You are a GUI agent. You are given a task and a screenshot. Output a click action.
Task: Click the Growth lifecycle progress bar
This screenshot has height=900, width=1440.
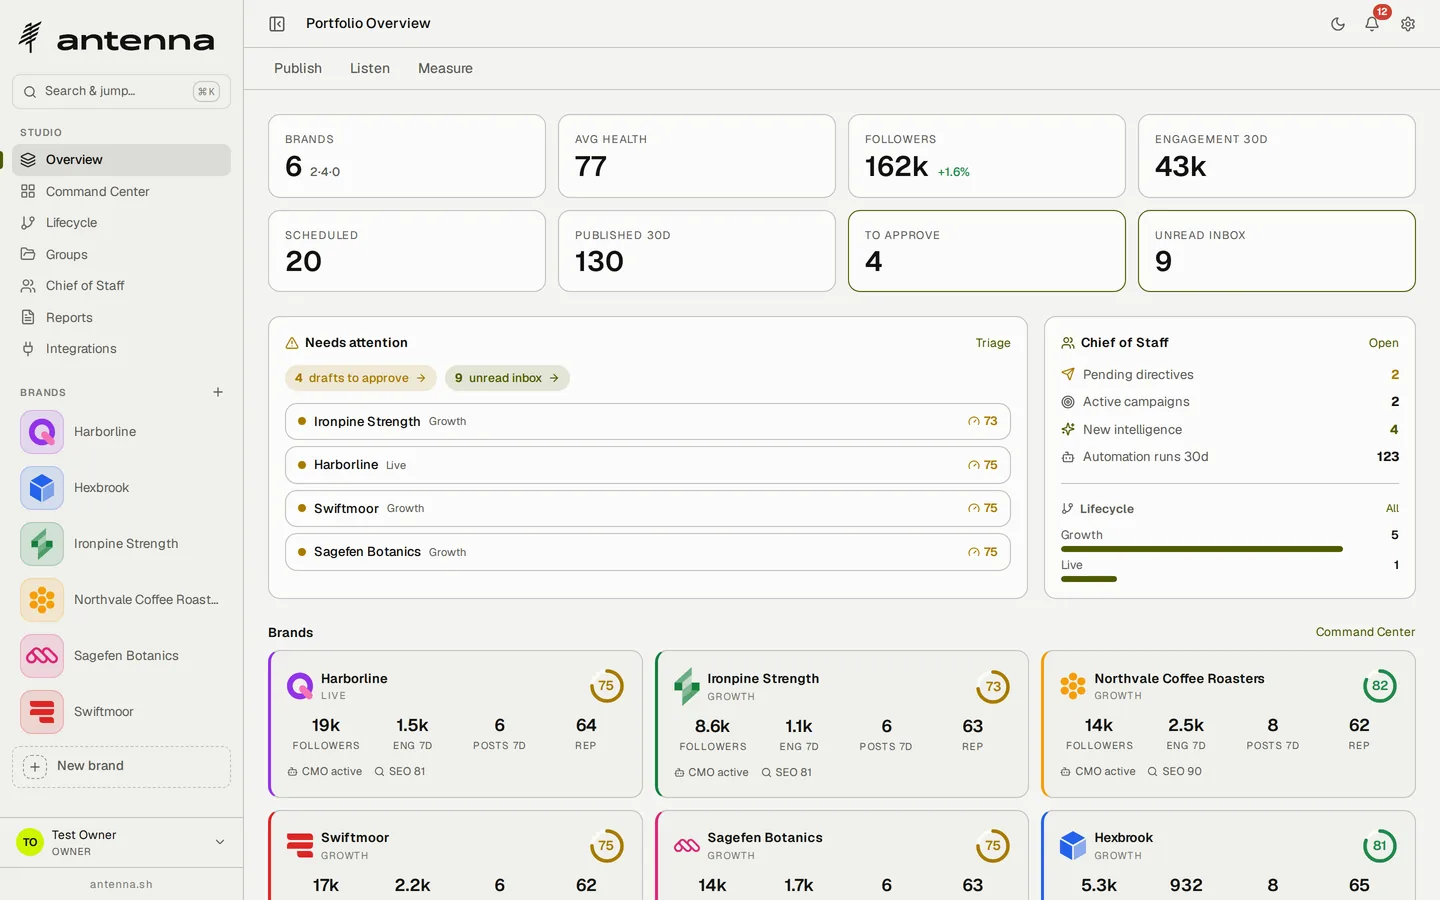pyautogui.click(x=1202, y=549)
